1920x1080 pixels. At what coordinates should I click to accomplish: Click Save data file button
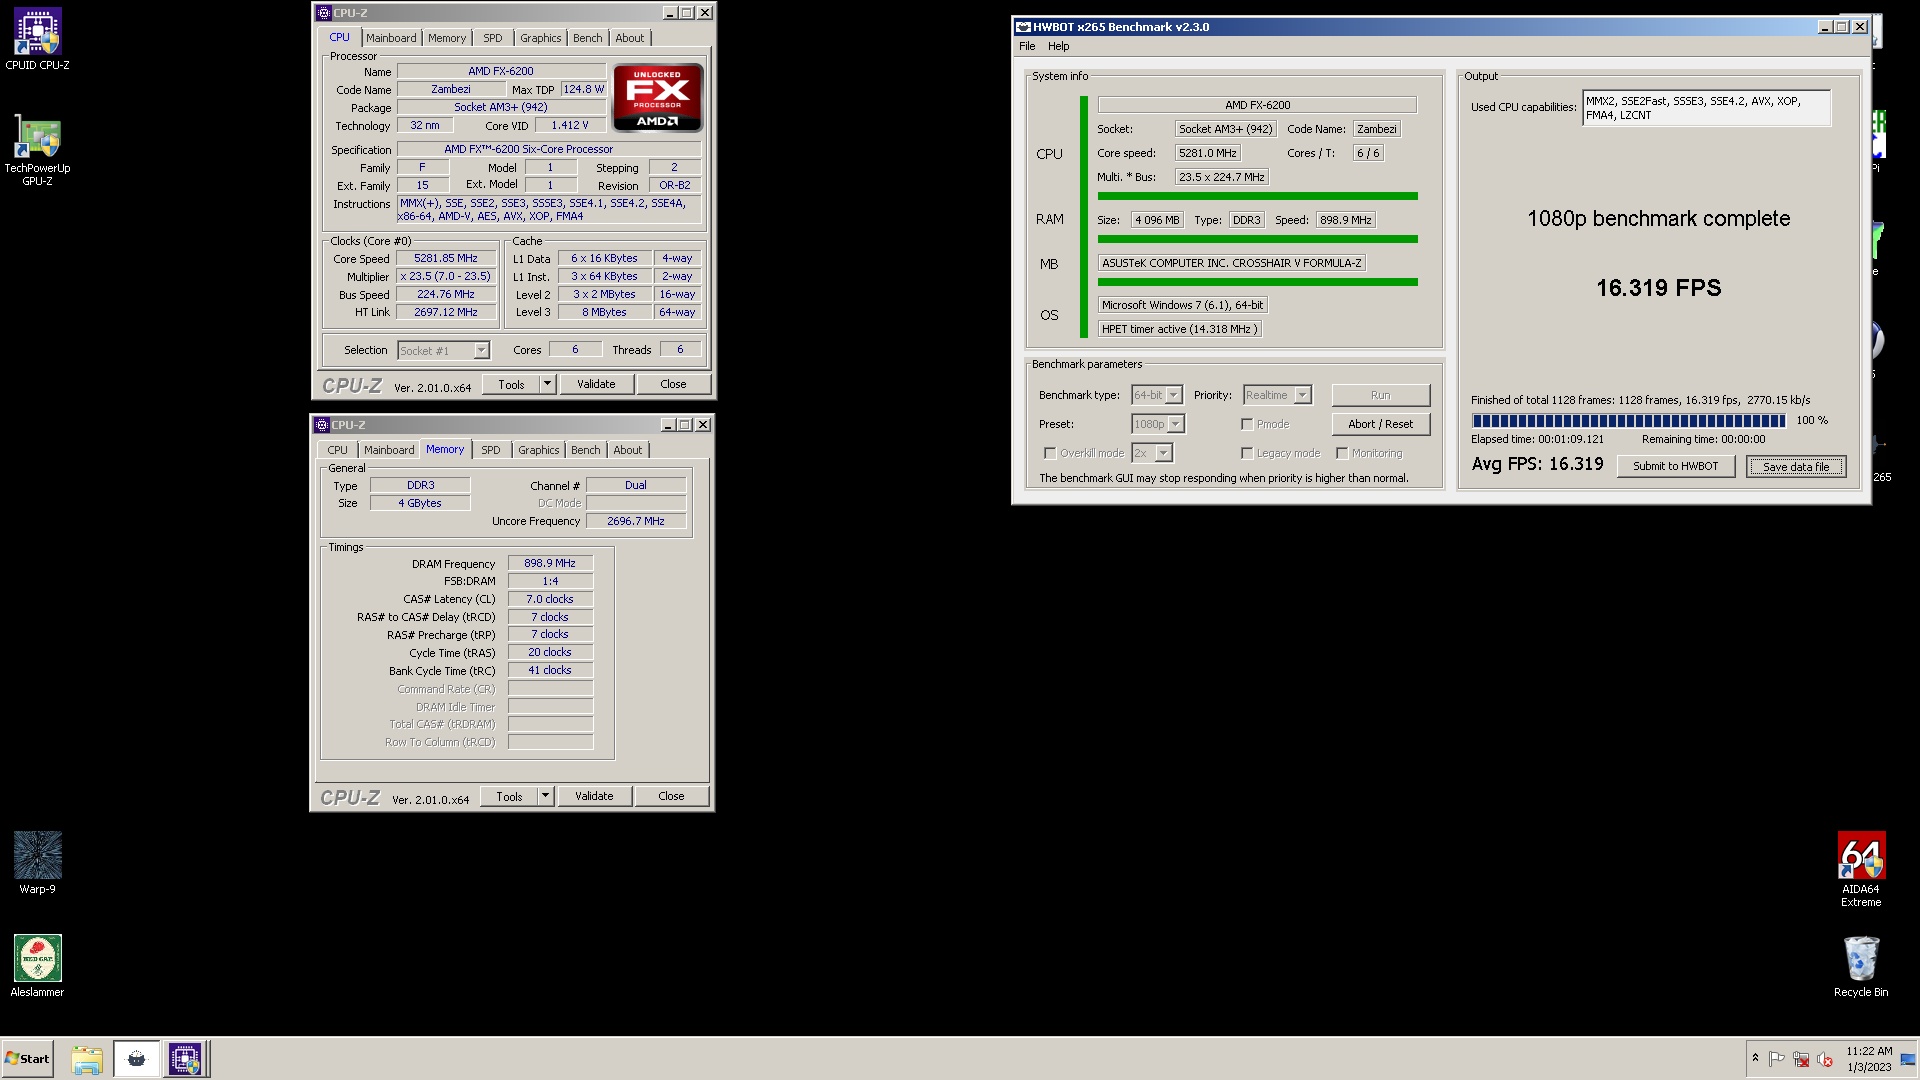[1796, 466]
